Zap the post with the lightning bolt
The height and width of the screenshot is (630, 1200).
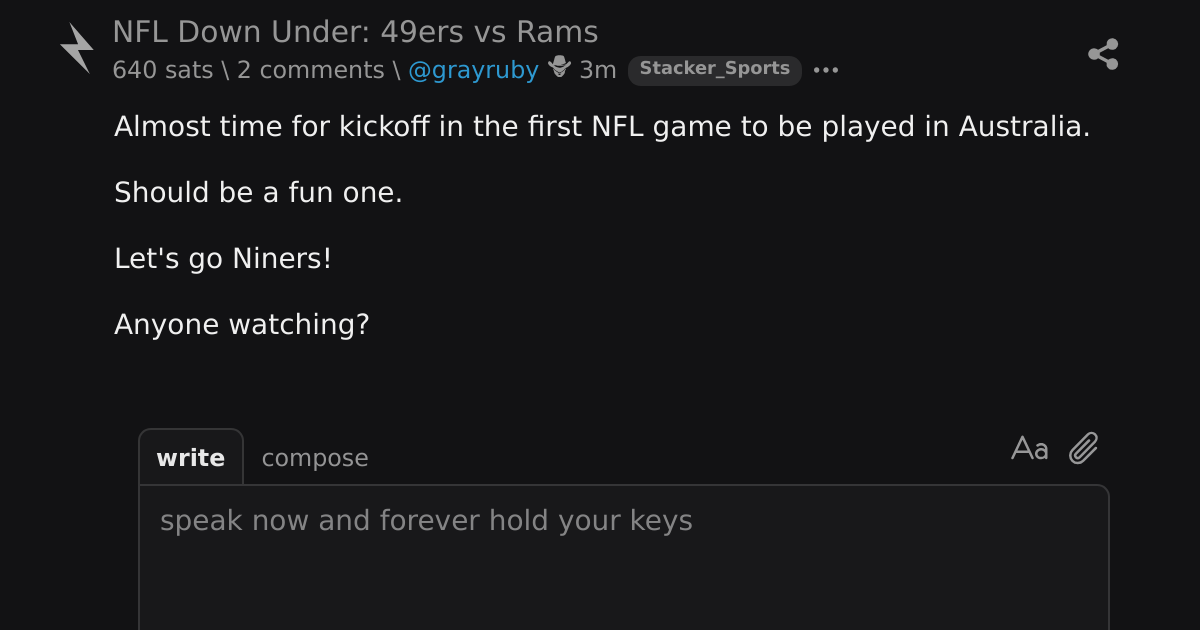(77, 48)
